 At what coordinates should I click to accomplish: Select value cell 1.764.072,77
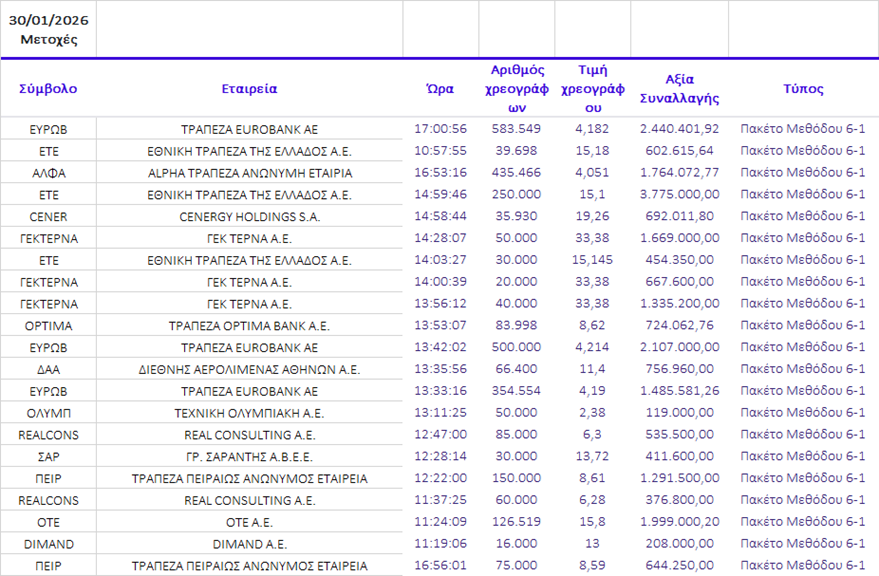point(679,173)
